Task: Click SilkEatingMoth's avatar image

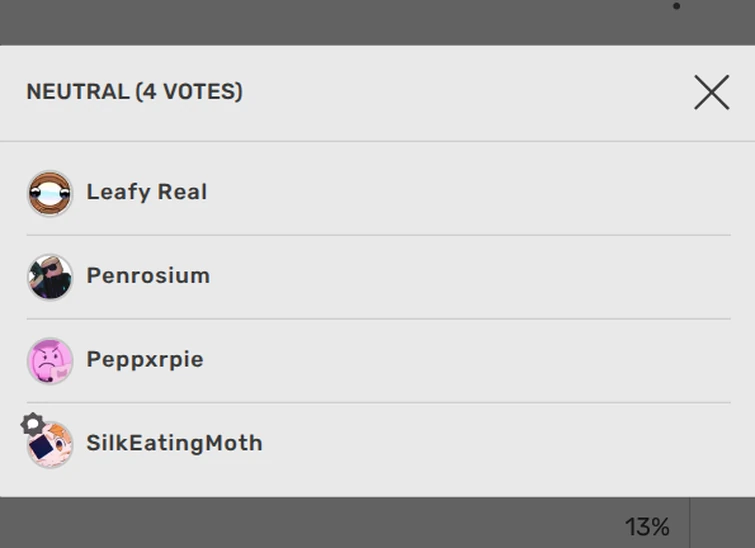Action: click(x=52, y=446)
